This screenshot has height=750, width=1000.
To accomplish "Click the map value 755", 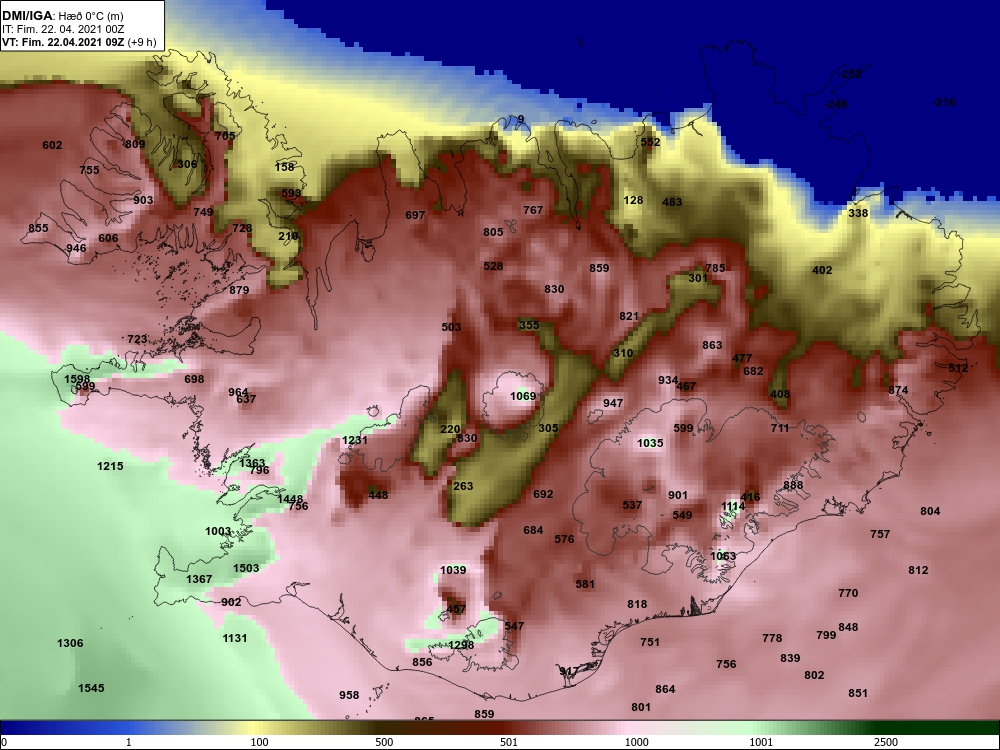I will pos(89,170).
